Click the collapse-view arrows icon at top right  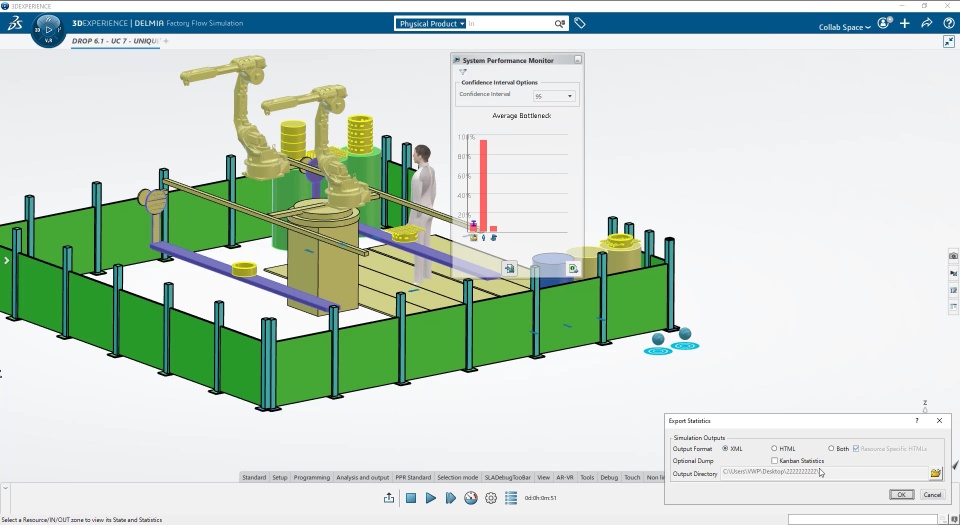948,42
